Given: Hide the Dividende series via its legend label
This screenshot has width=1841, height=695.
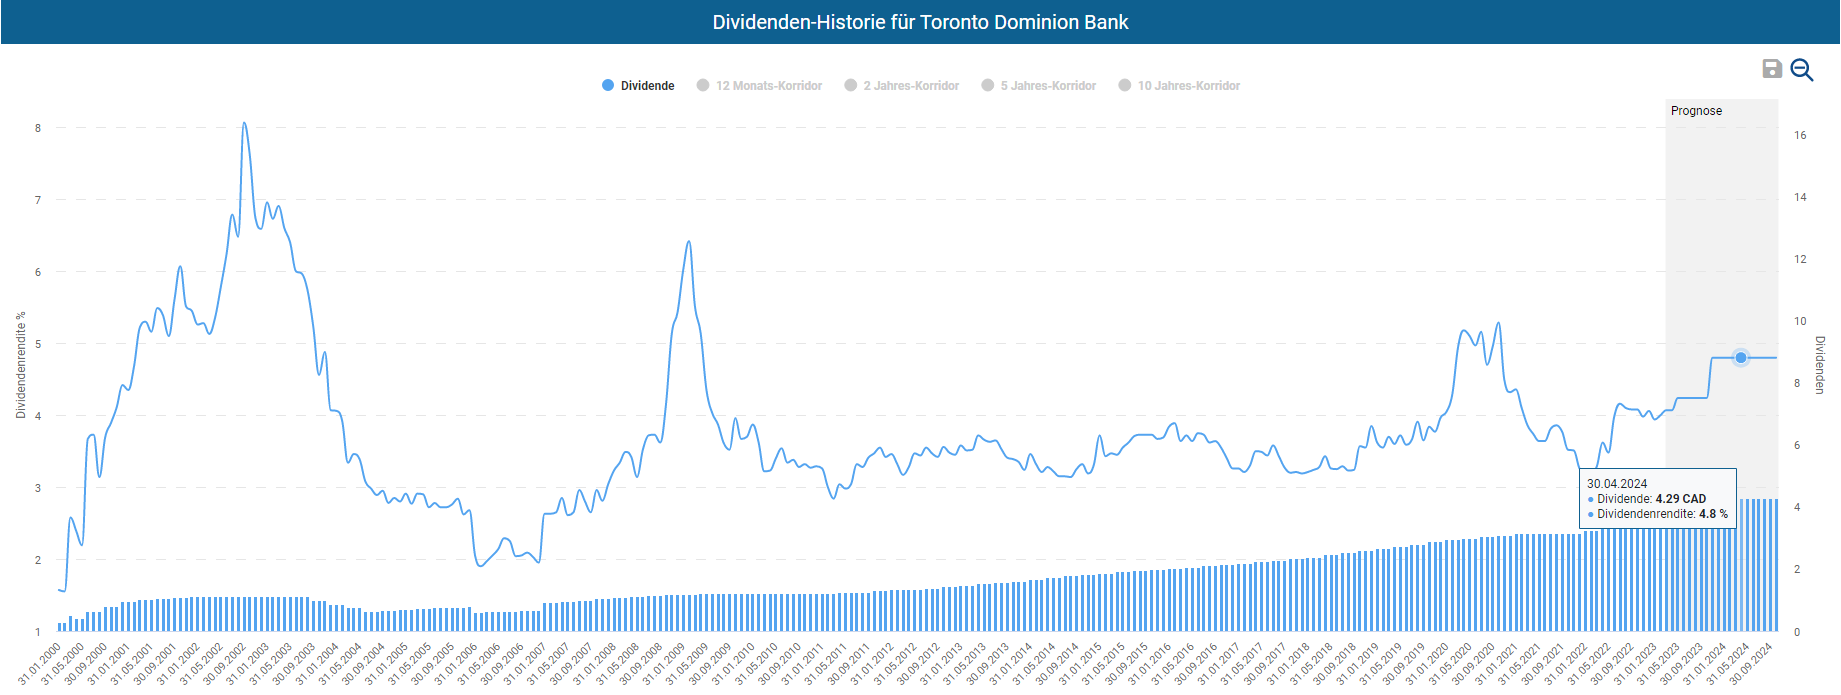Looking at the screenshot, I should click(647, 86).
